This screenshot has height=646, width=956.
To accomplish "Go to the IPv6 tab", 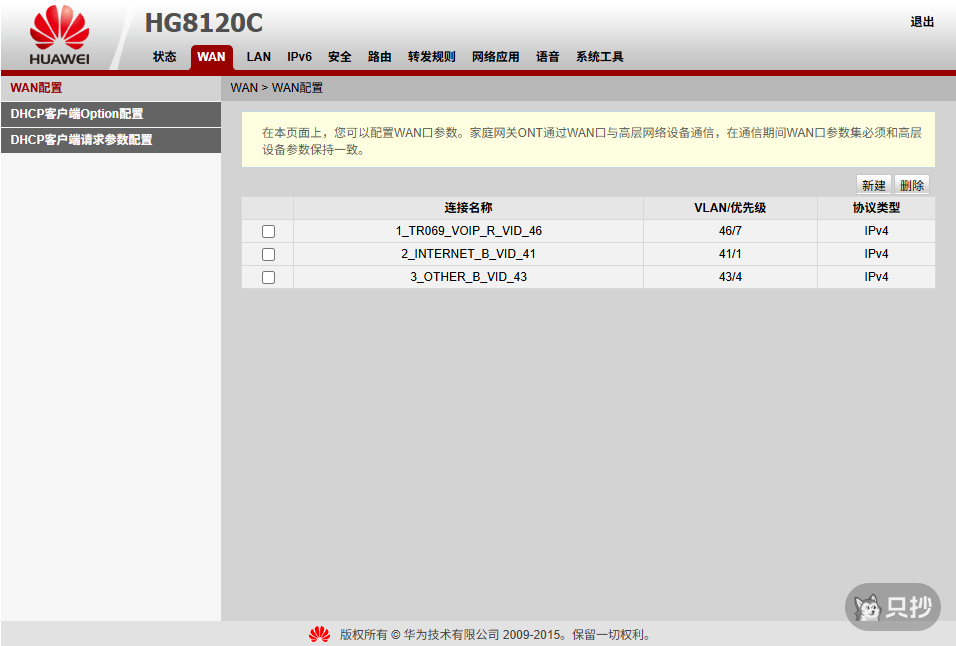I will tap(299, 57).
